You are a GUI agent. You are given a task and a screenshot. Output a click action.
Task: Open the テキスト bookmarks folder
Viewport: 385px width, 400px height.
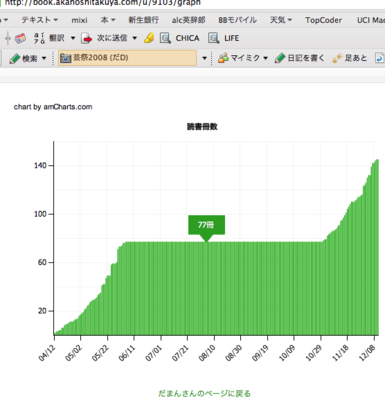(x=39, y=20)
